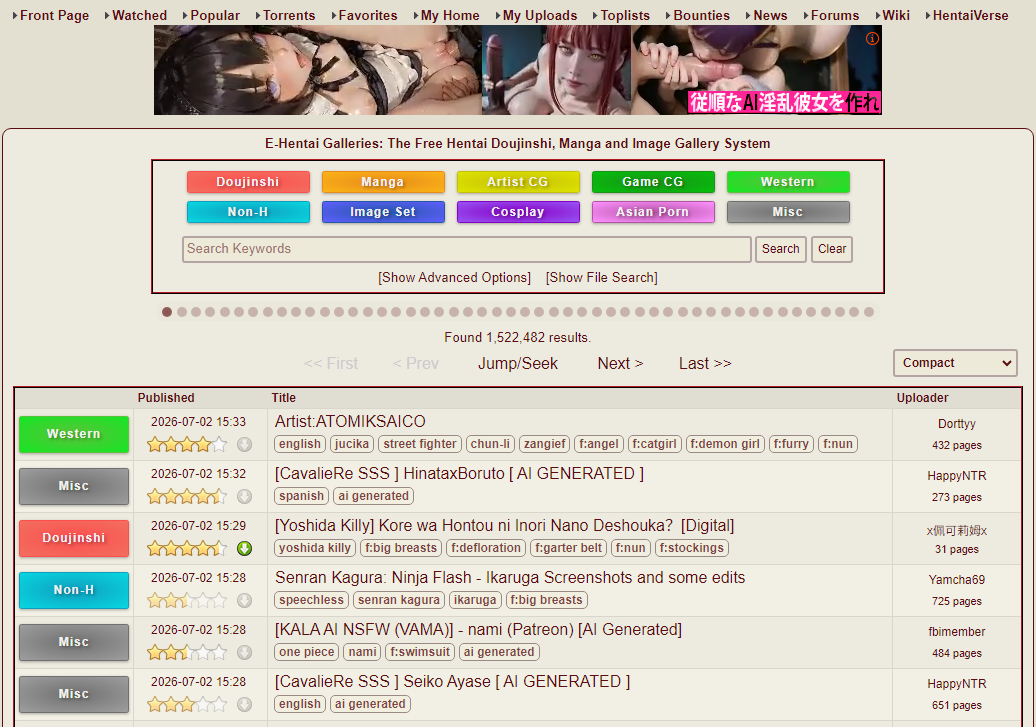Click the last pagination dot in the row

point(869,312)
